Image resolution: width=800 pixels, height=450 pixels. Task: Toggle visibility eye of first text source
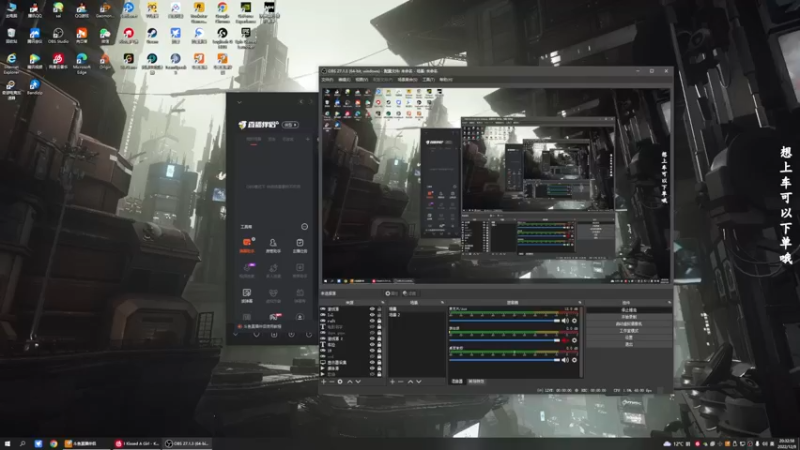click(x=372, y=327)
